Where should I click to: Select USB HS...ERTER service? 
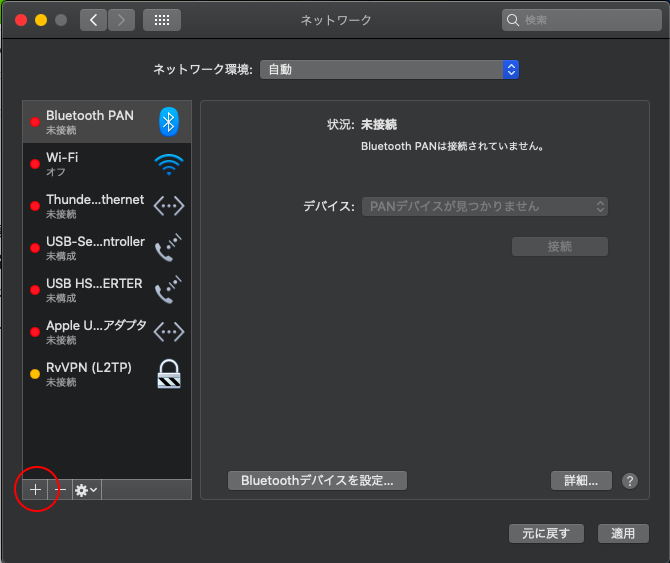coord(107,290)
